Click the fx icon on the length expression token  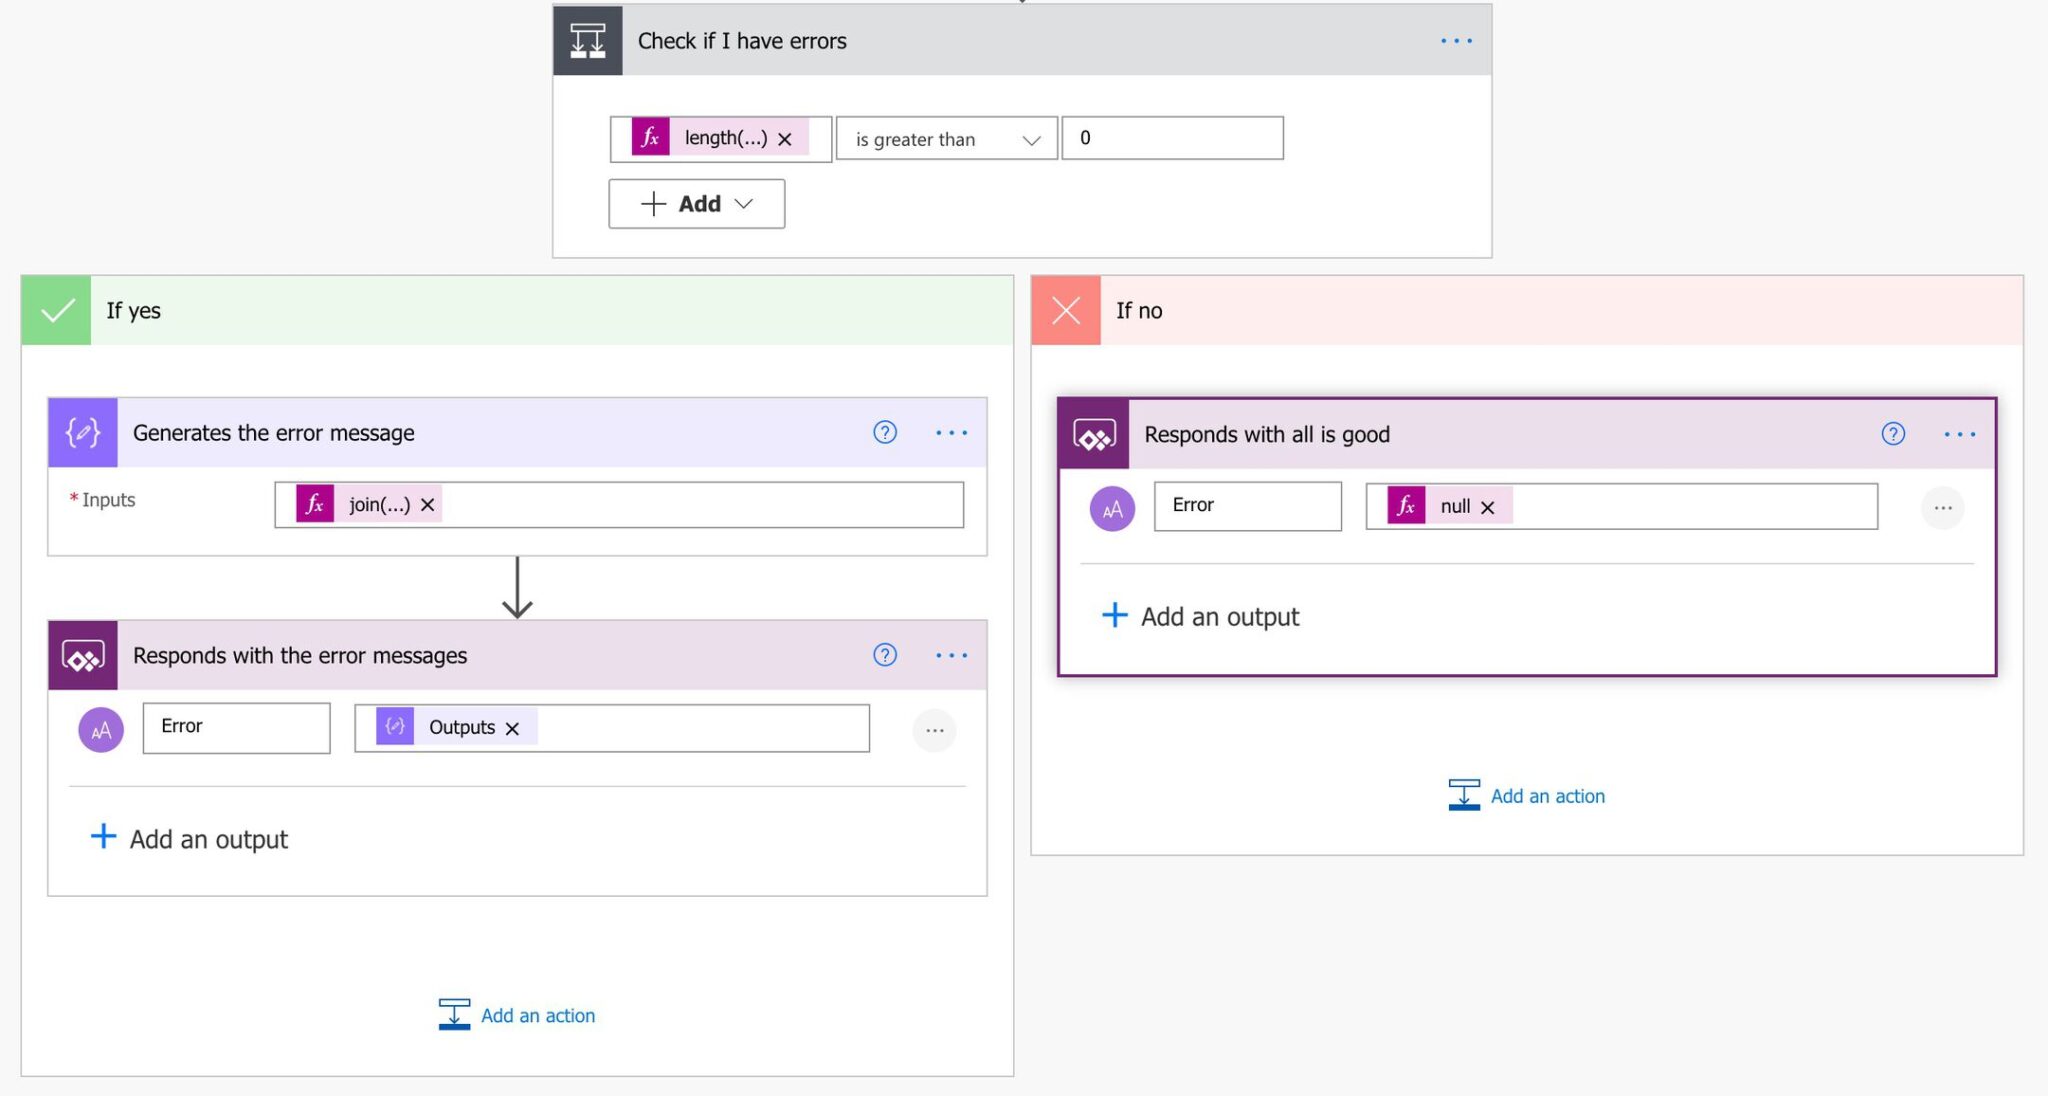[x=648, y=138]
